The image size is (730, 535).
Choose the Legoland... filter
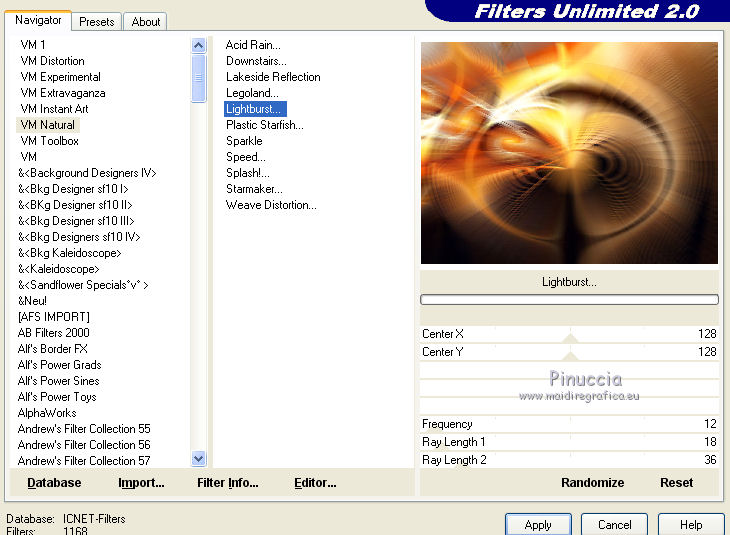(x=252, y=93)
